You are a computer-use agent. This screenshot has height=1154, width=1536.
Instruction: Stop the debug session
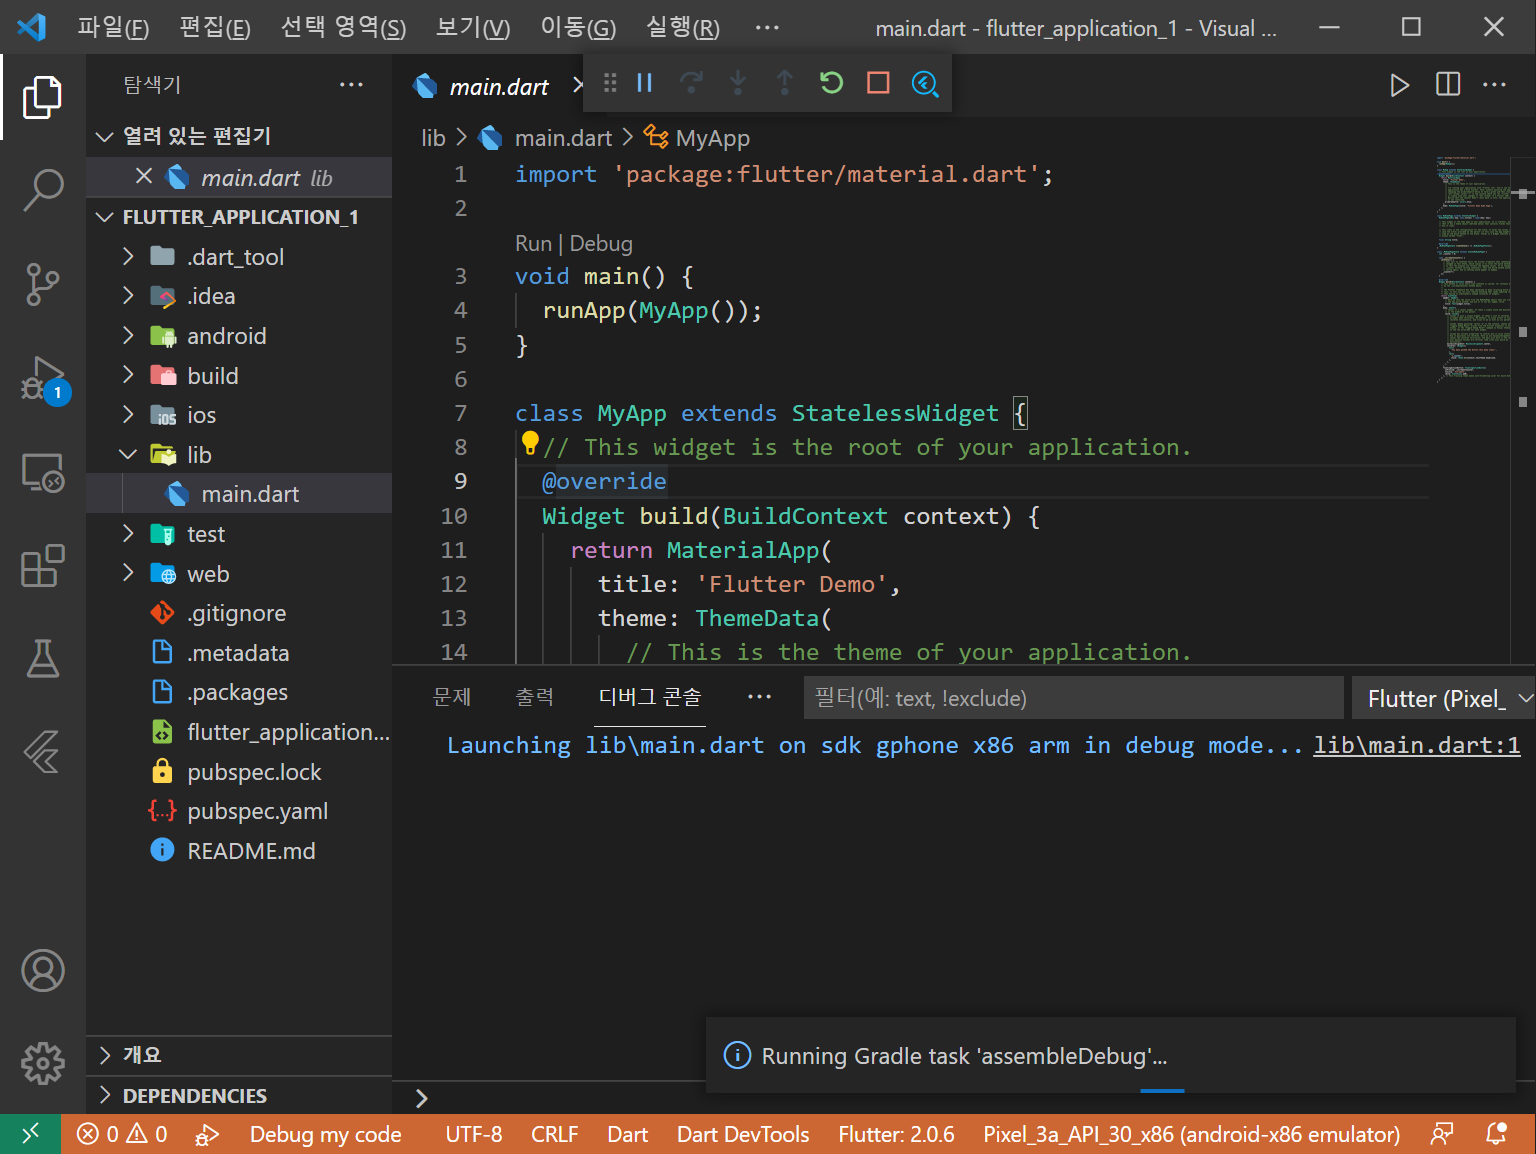tap(878, 83)
